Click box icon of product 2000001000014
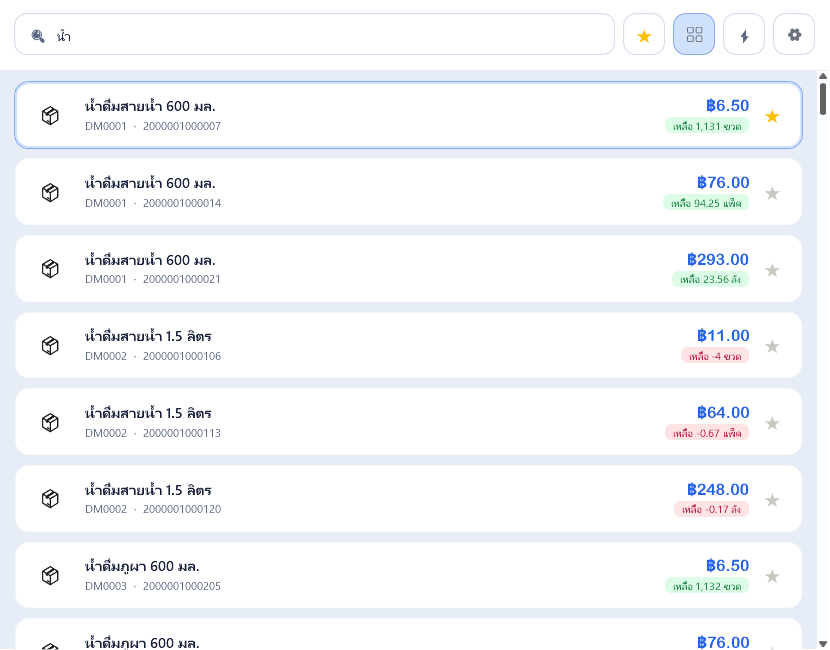The width and height of the screenshot is (830, 650). click(x=50, y=192)
